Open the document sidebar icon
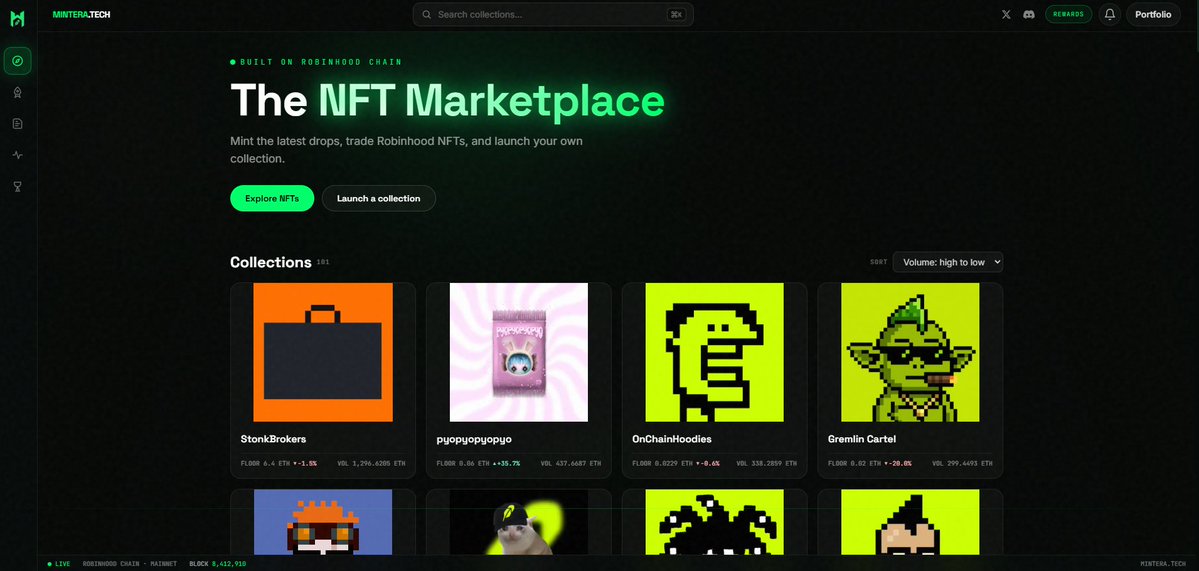Image resolution: width=1199 pixels, height=571 pixels. [x=18, y=124]
